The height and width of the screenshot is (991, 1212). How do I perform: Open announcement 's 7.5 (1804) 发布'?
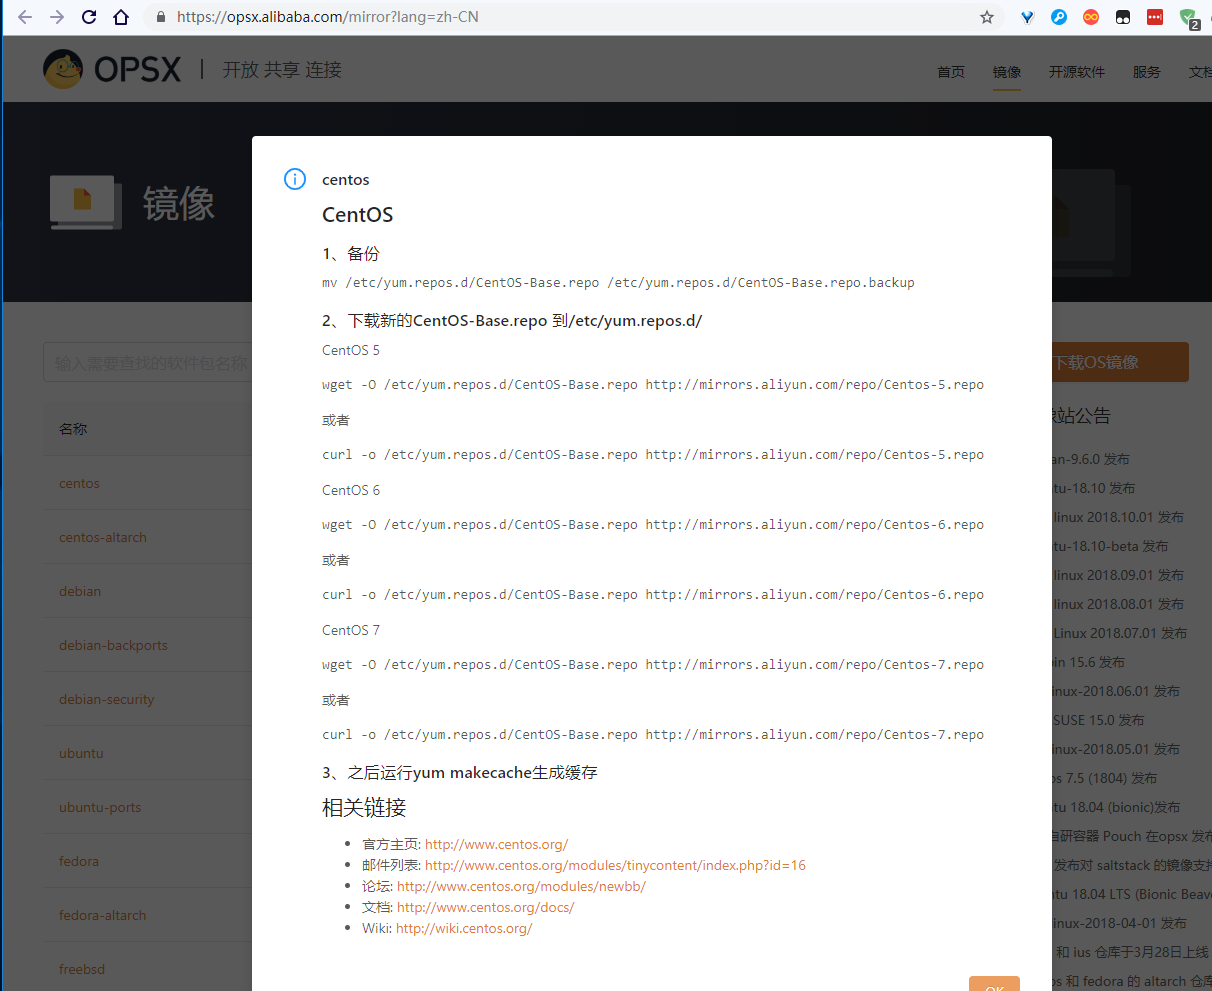tap(1104, 778)
